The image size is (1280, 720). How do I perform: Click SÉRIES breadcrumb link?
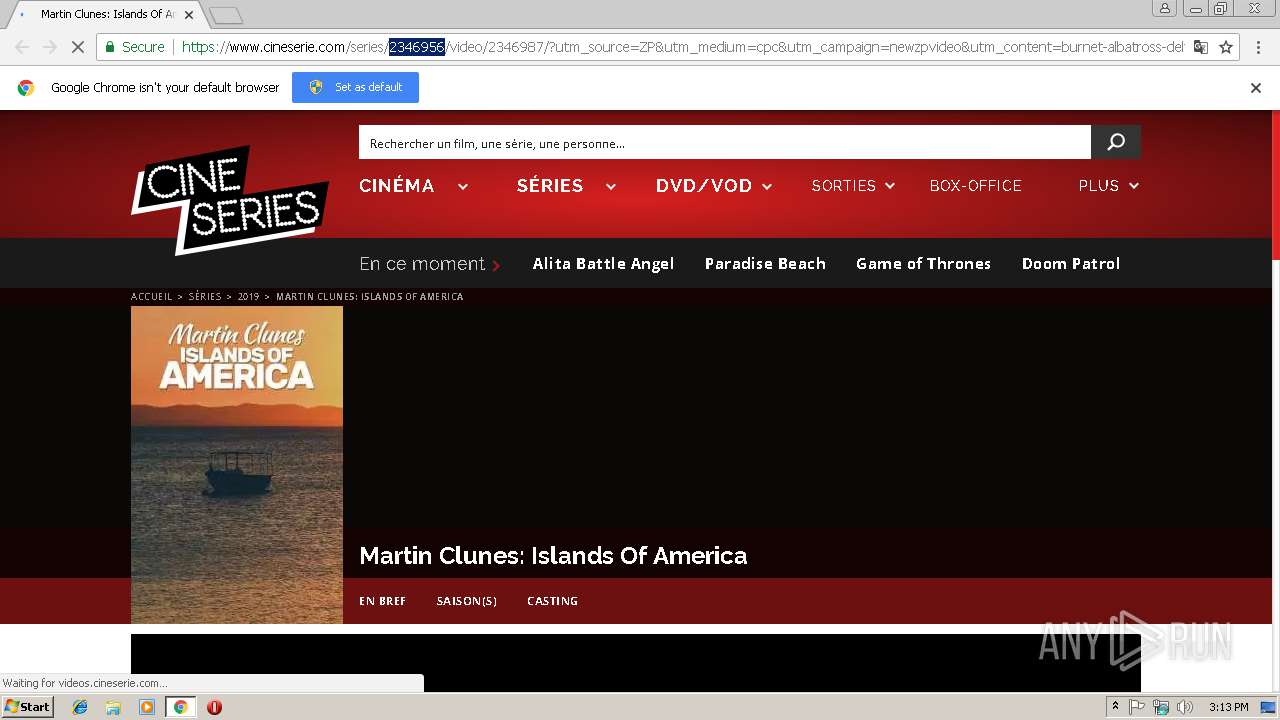pos(205,297)
